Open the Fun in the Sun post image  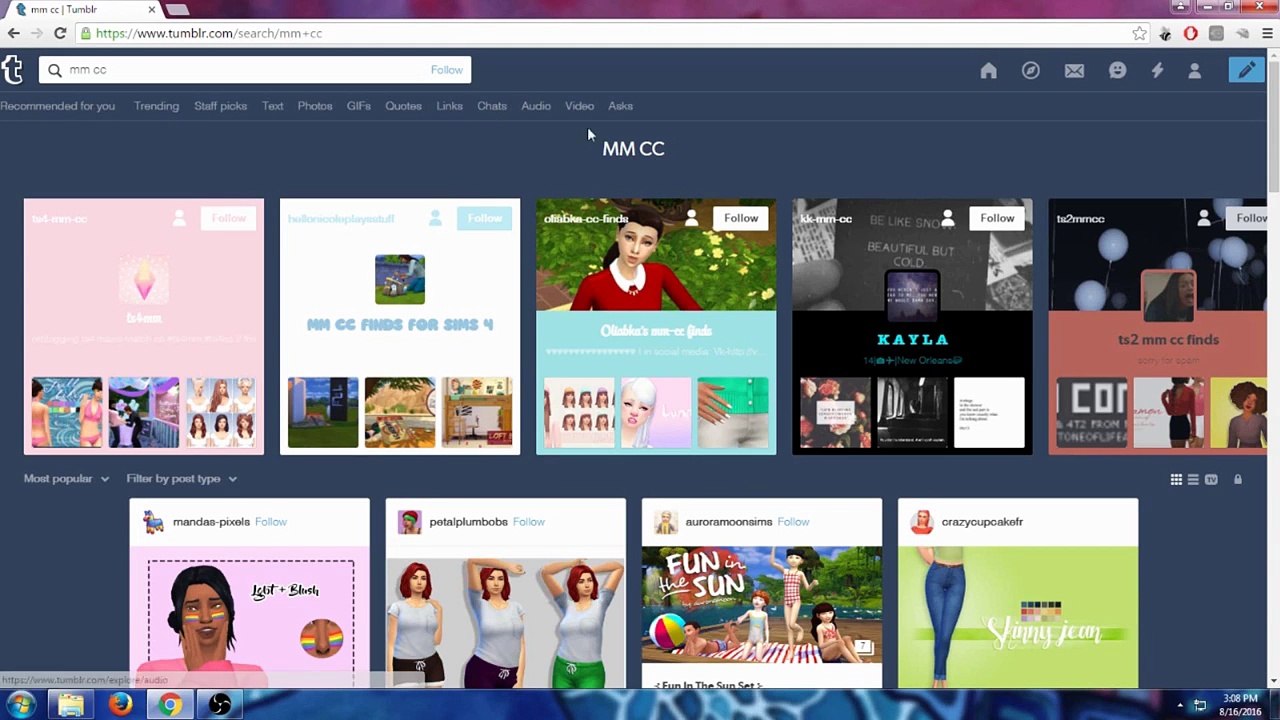(762, 604)
